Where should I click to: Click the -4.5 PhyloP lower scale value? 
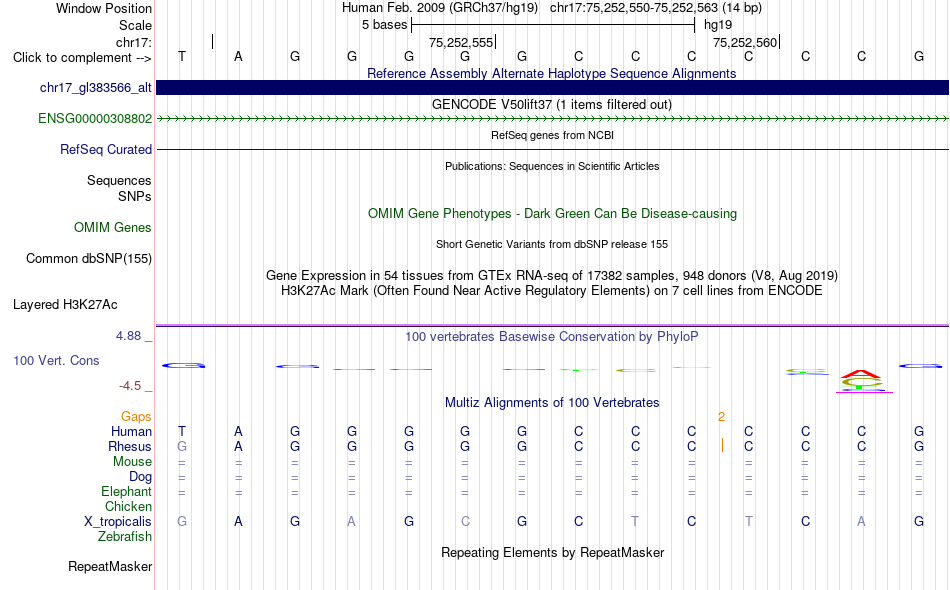coord(130,386)
